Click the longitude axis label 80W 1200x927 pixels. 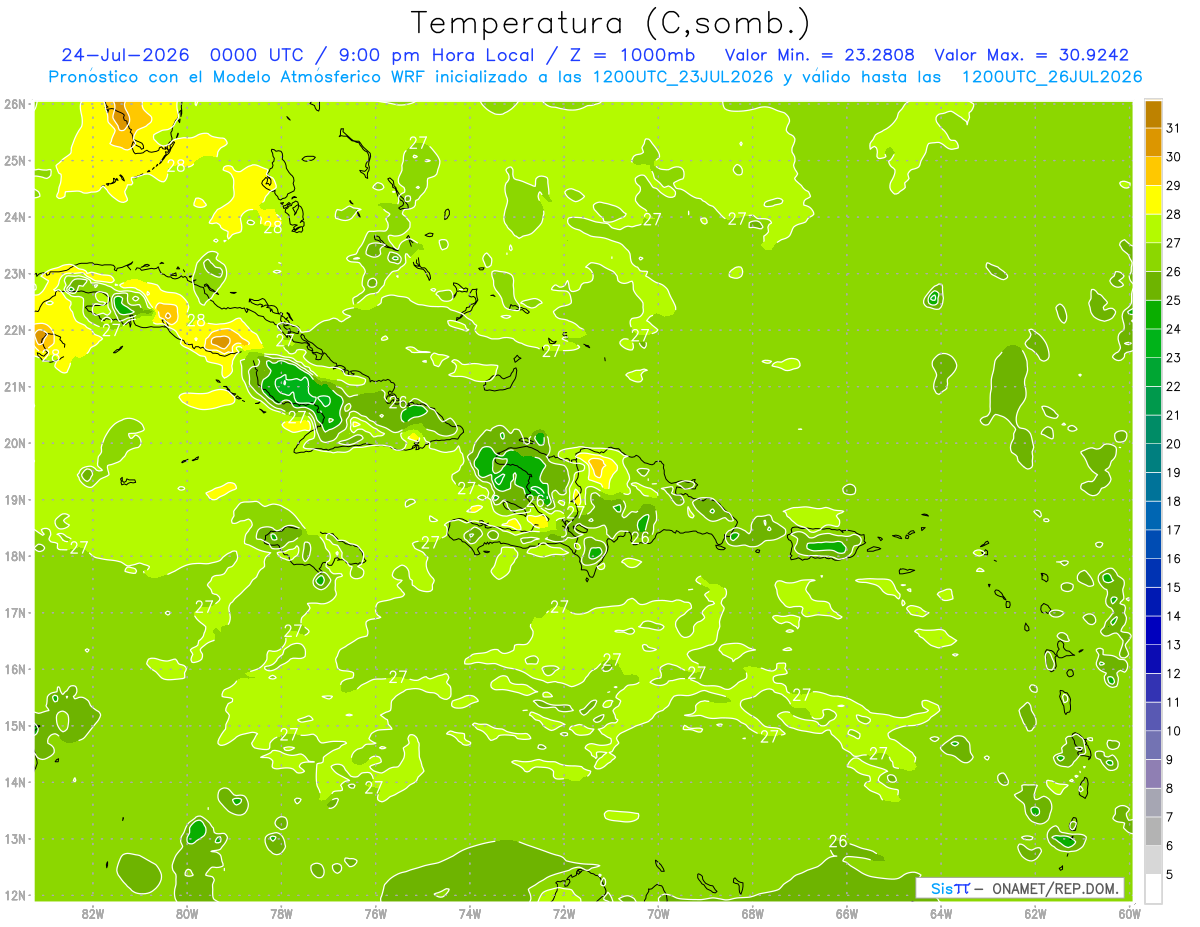click(187, 913)
